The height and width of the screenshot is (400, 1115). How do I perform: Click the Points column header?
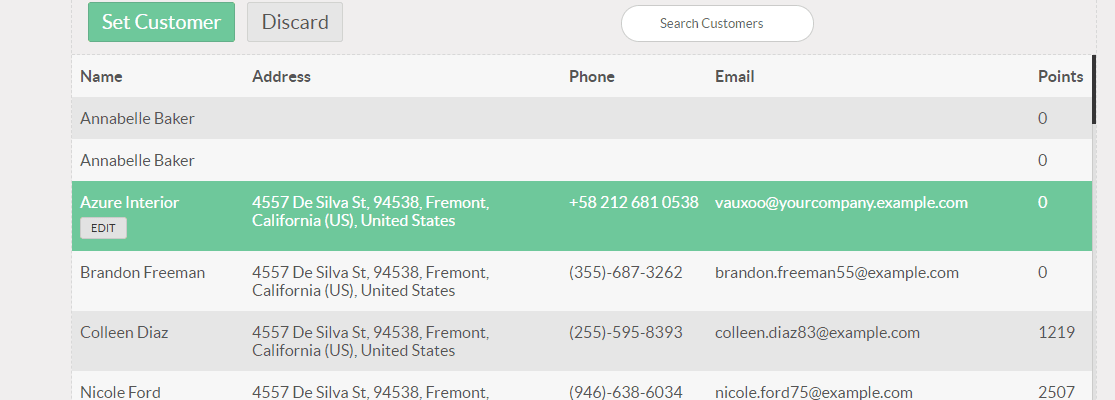[1060, 76]
